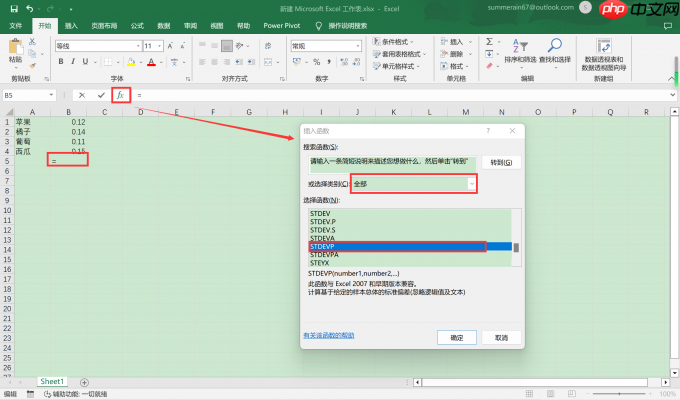680x400 pixels.
Task: Select STDEVPA in the function list
Action: (324, 255)
